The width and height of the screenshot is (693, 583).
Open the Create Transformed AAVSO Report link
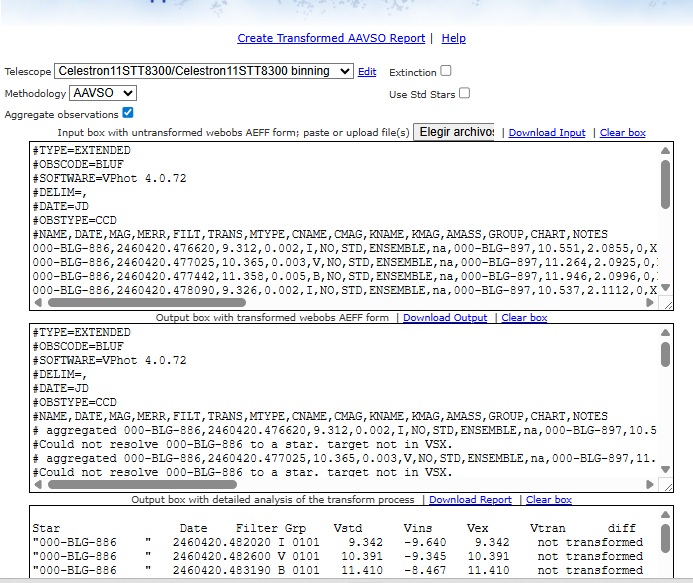(331, 39)
